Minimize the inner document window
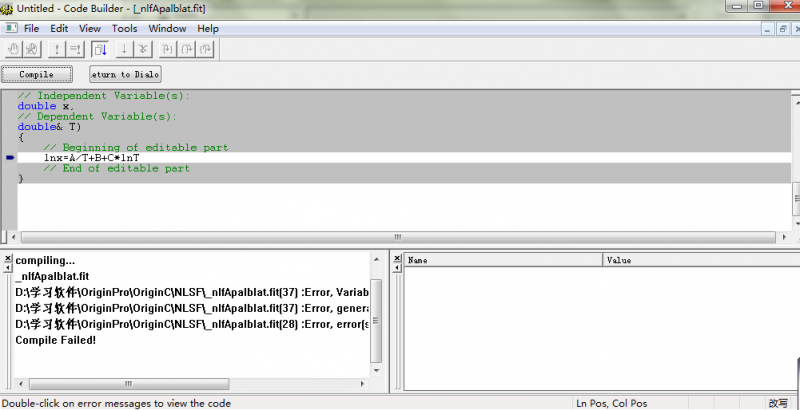Viewport: 800px width, 410px height. [769, 29]
